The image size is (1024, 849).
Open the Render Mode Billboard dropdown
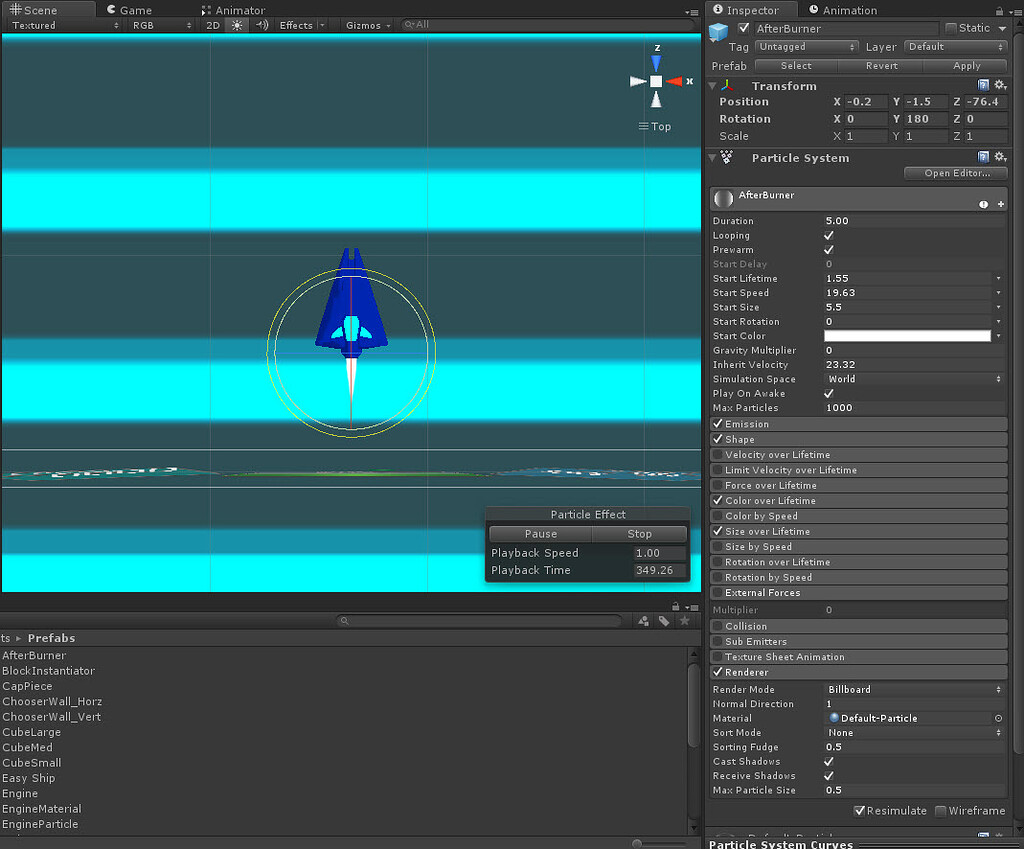pos(913,689)
